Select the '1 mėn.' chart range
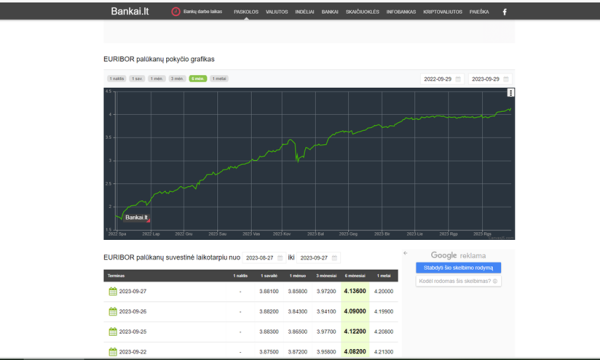The image size is (600, 360). click(x=157, y=78)
